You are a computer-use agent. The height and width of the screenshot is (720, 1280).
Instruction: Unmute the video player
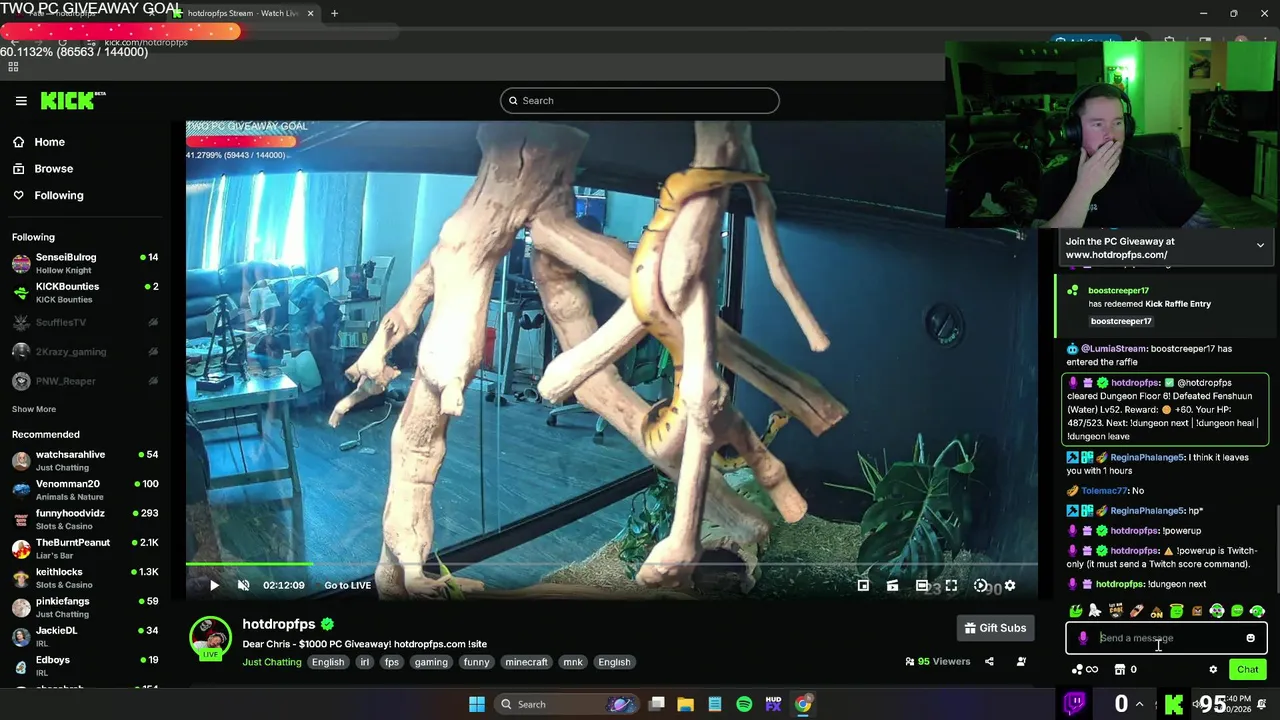click(243, 586)
